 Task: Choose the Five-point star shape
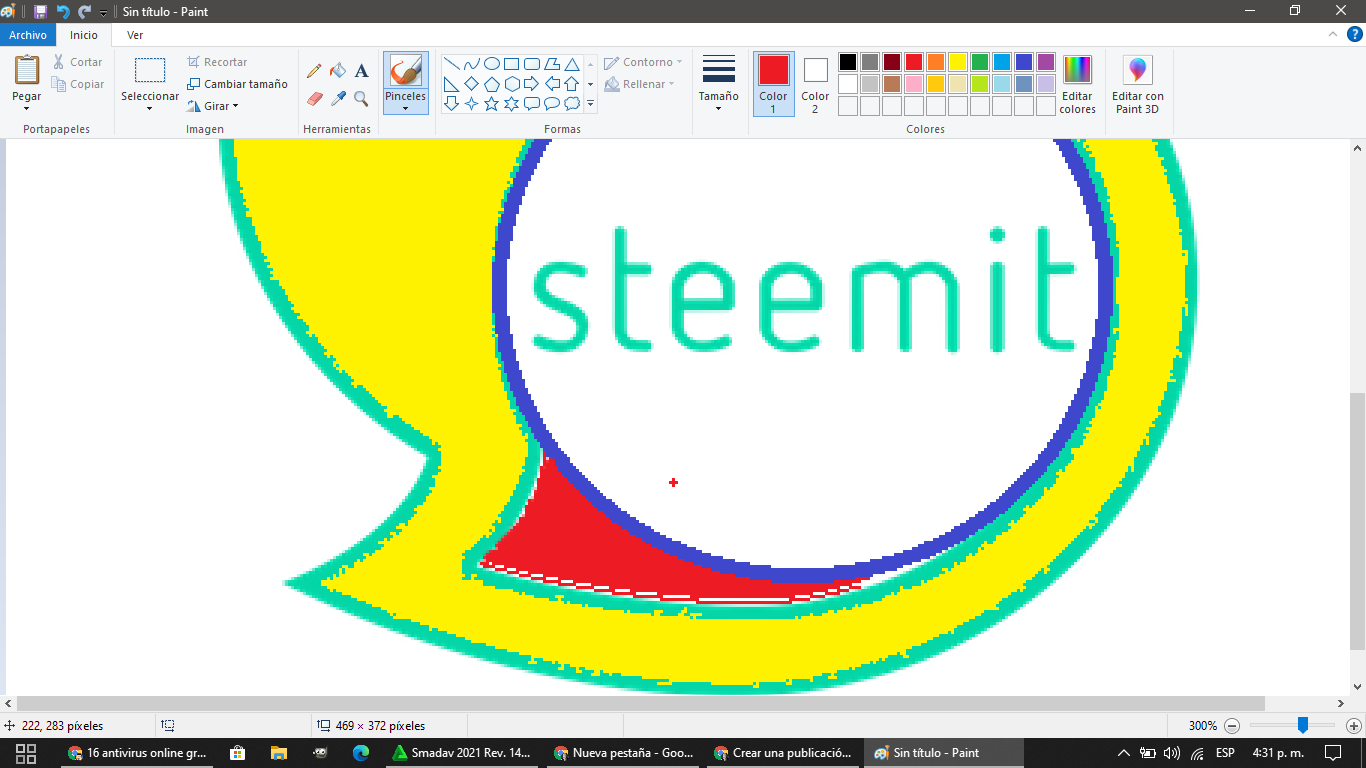pyautogui.click(x=492, y=104)
